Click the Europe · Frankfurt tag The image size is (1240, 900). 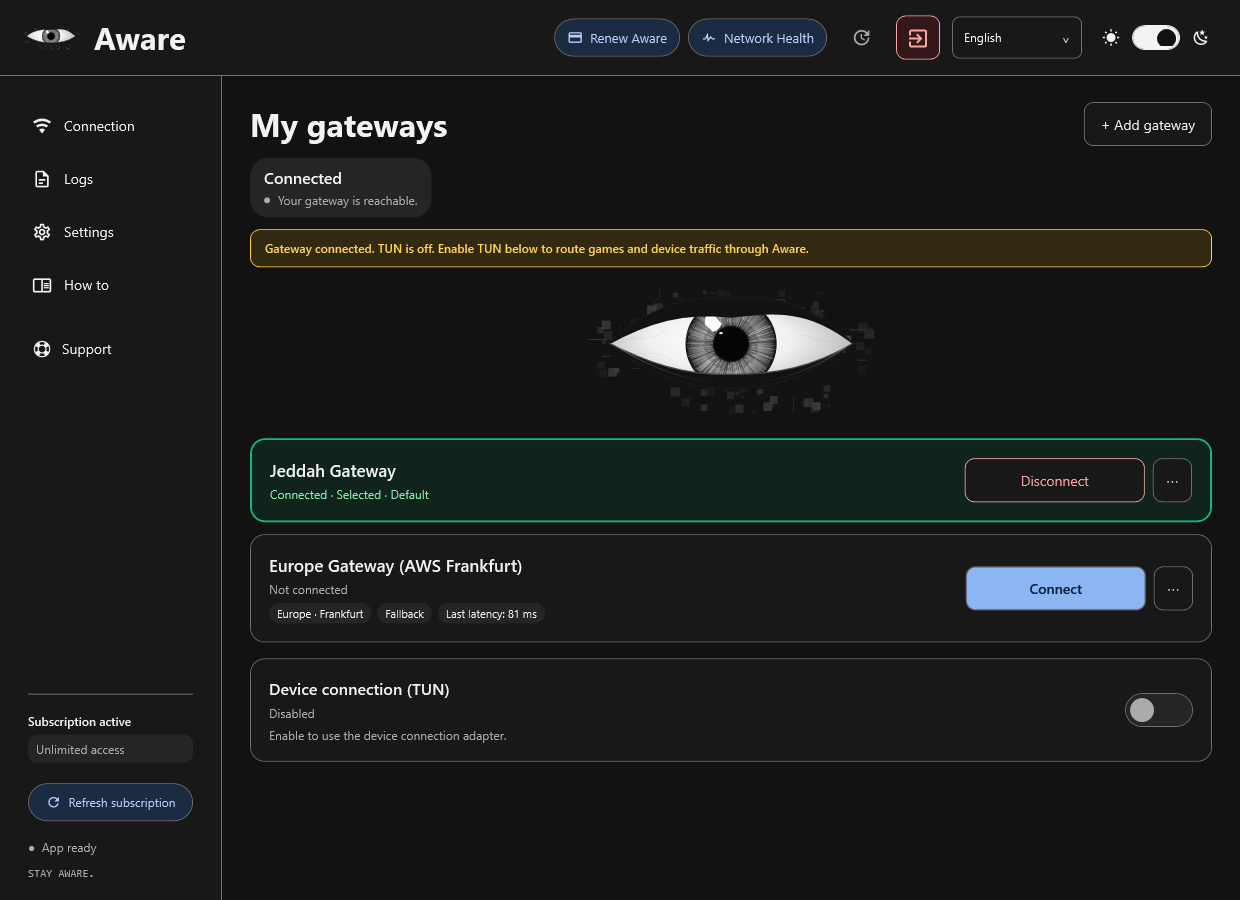click(320, 614)
